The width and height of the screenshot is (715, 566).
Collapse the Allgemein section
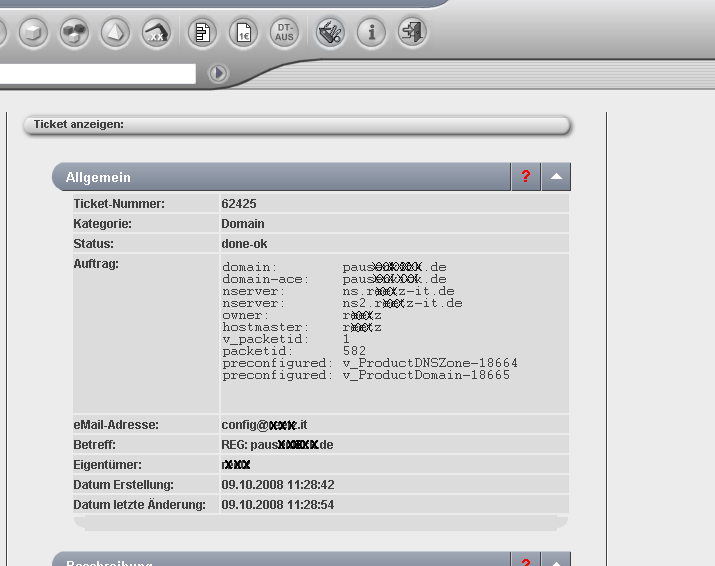pyautogui.click(x=557, y=177)
